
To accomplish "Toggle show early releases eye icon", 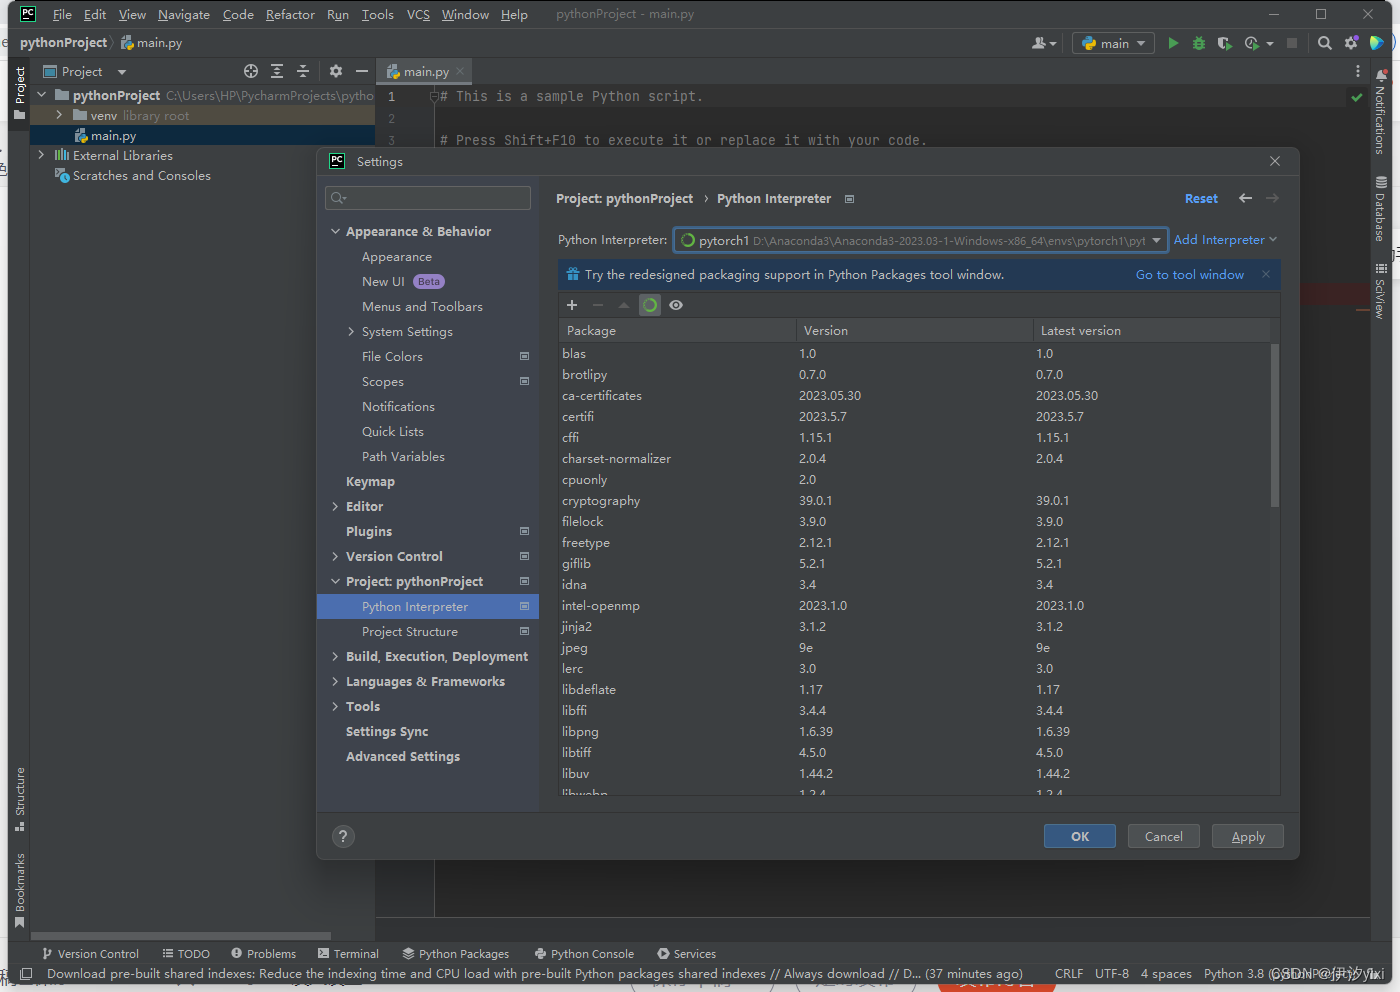I will [676, 305].
